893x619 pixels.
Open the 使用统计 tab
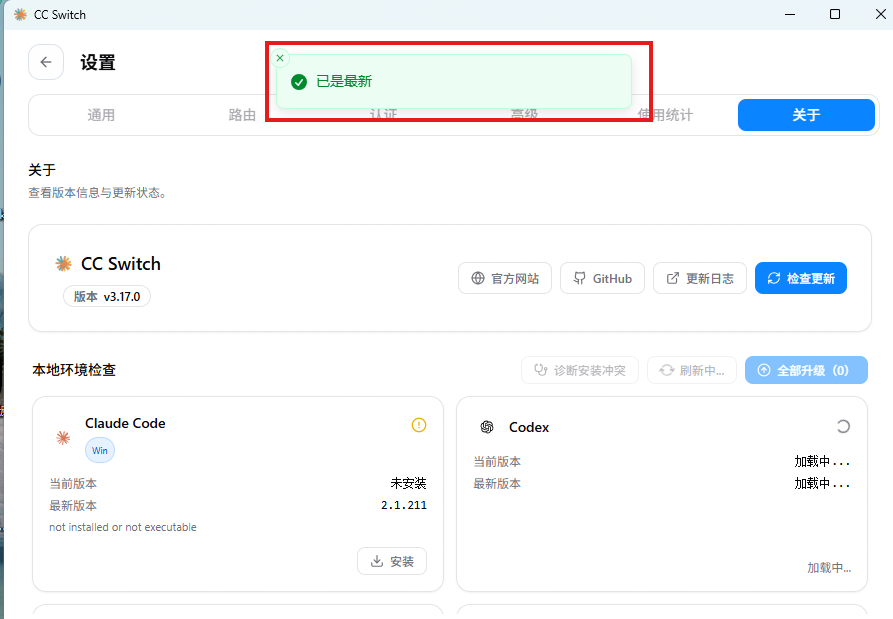665,115
